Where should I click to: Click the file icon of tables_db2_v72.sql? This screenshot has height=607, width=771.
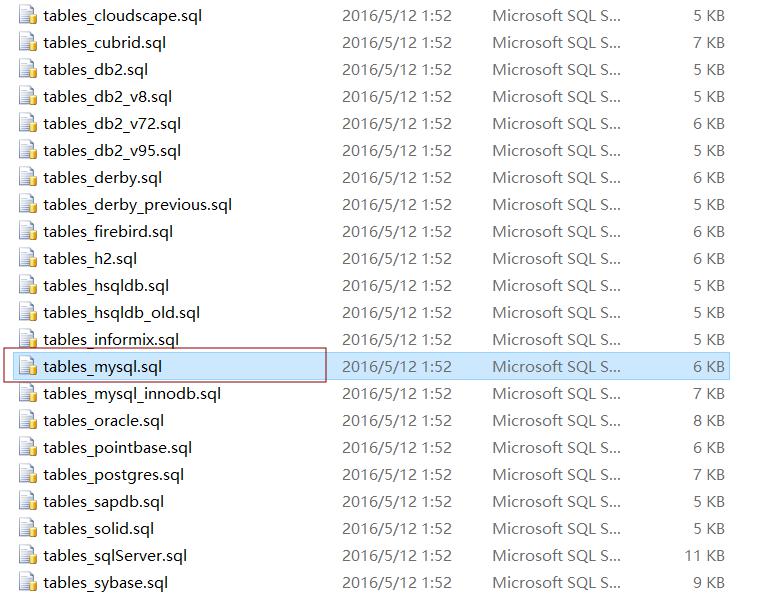click(x=28, y=123)
